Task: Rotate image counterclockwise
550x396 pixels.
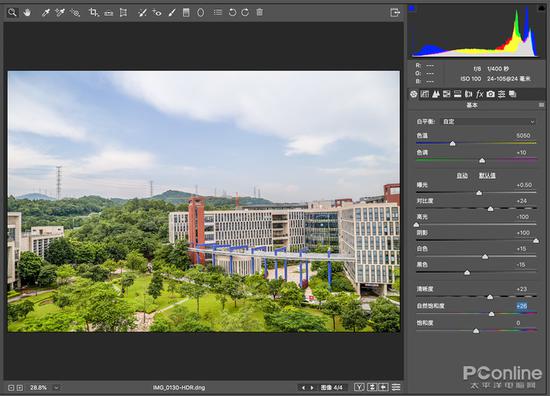Action: [232, 13]
